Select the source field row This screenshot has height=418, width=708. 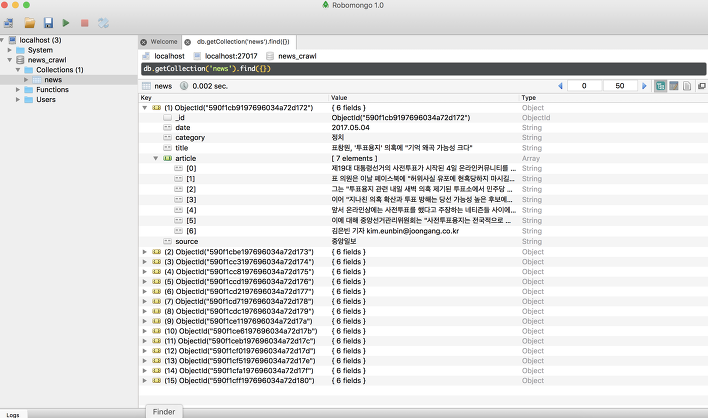pyautogui.click(x=423, y=242)
